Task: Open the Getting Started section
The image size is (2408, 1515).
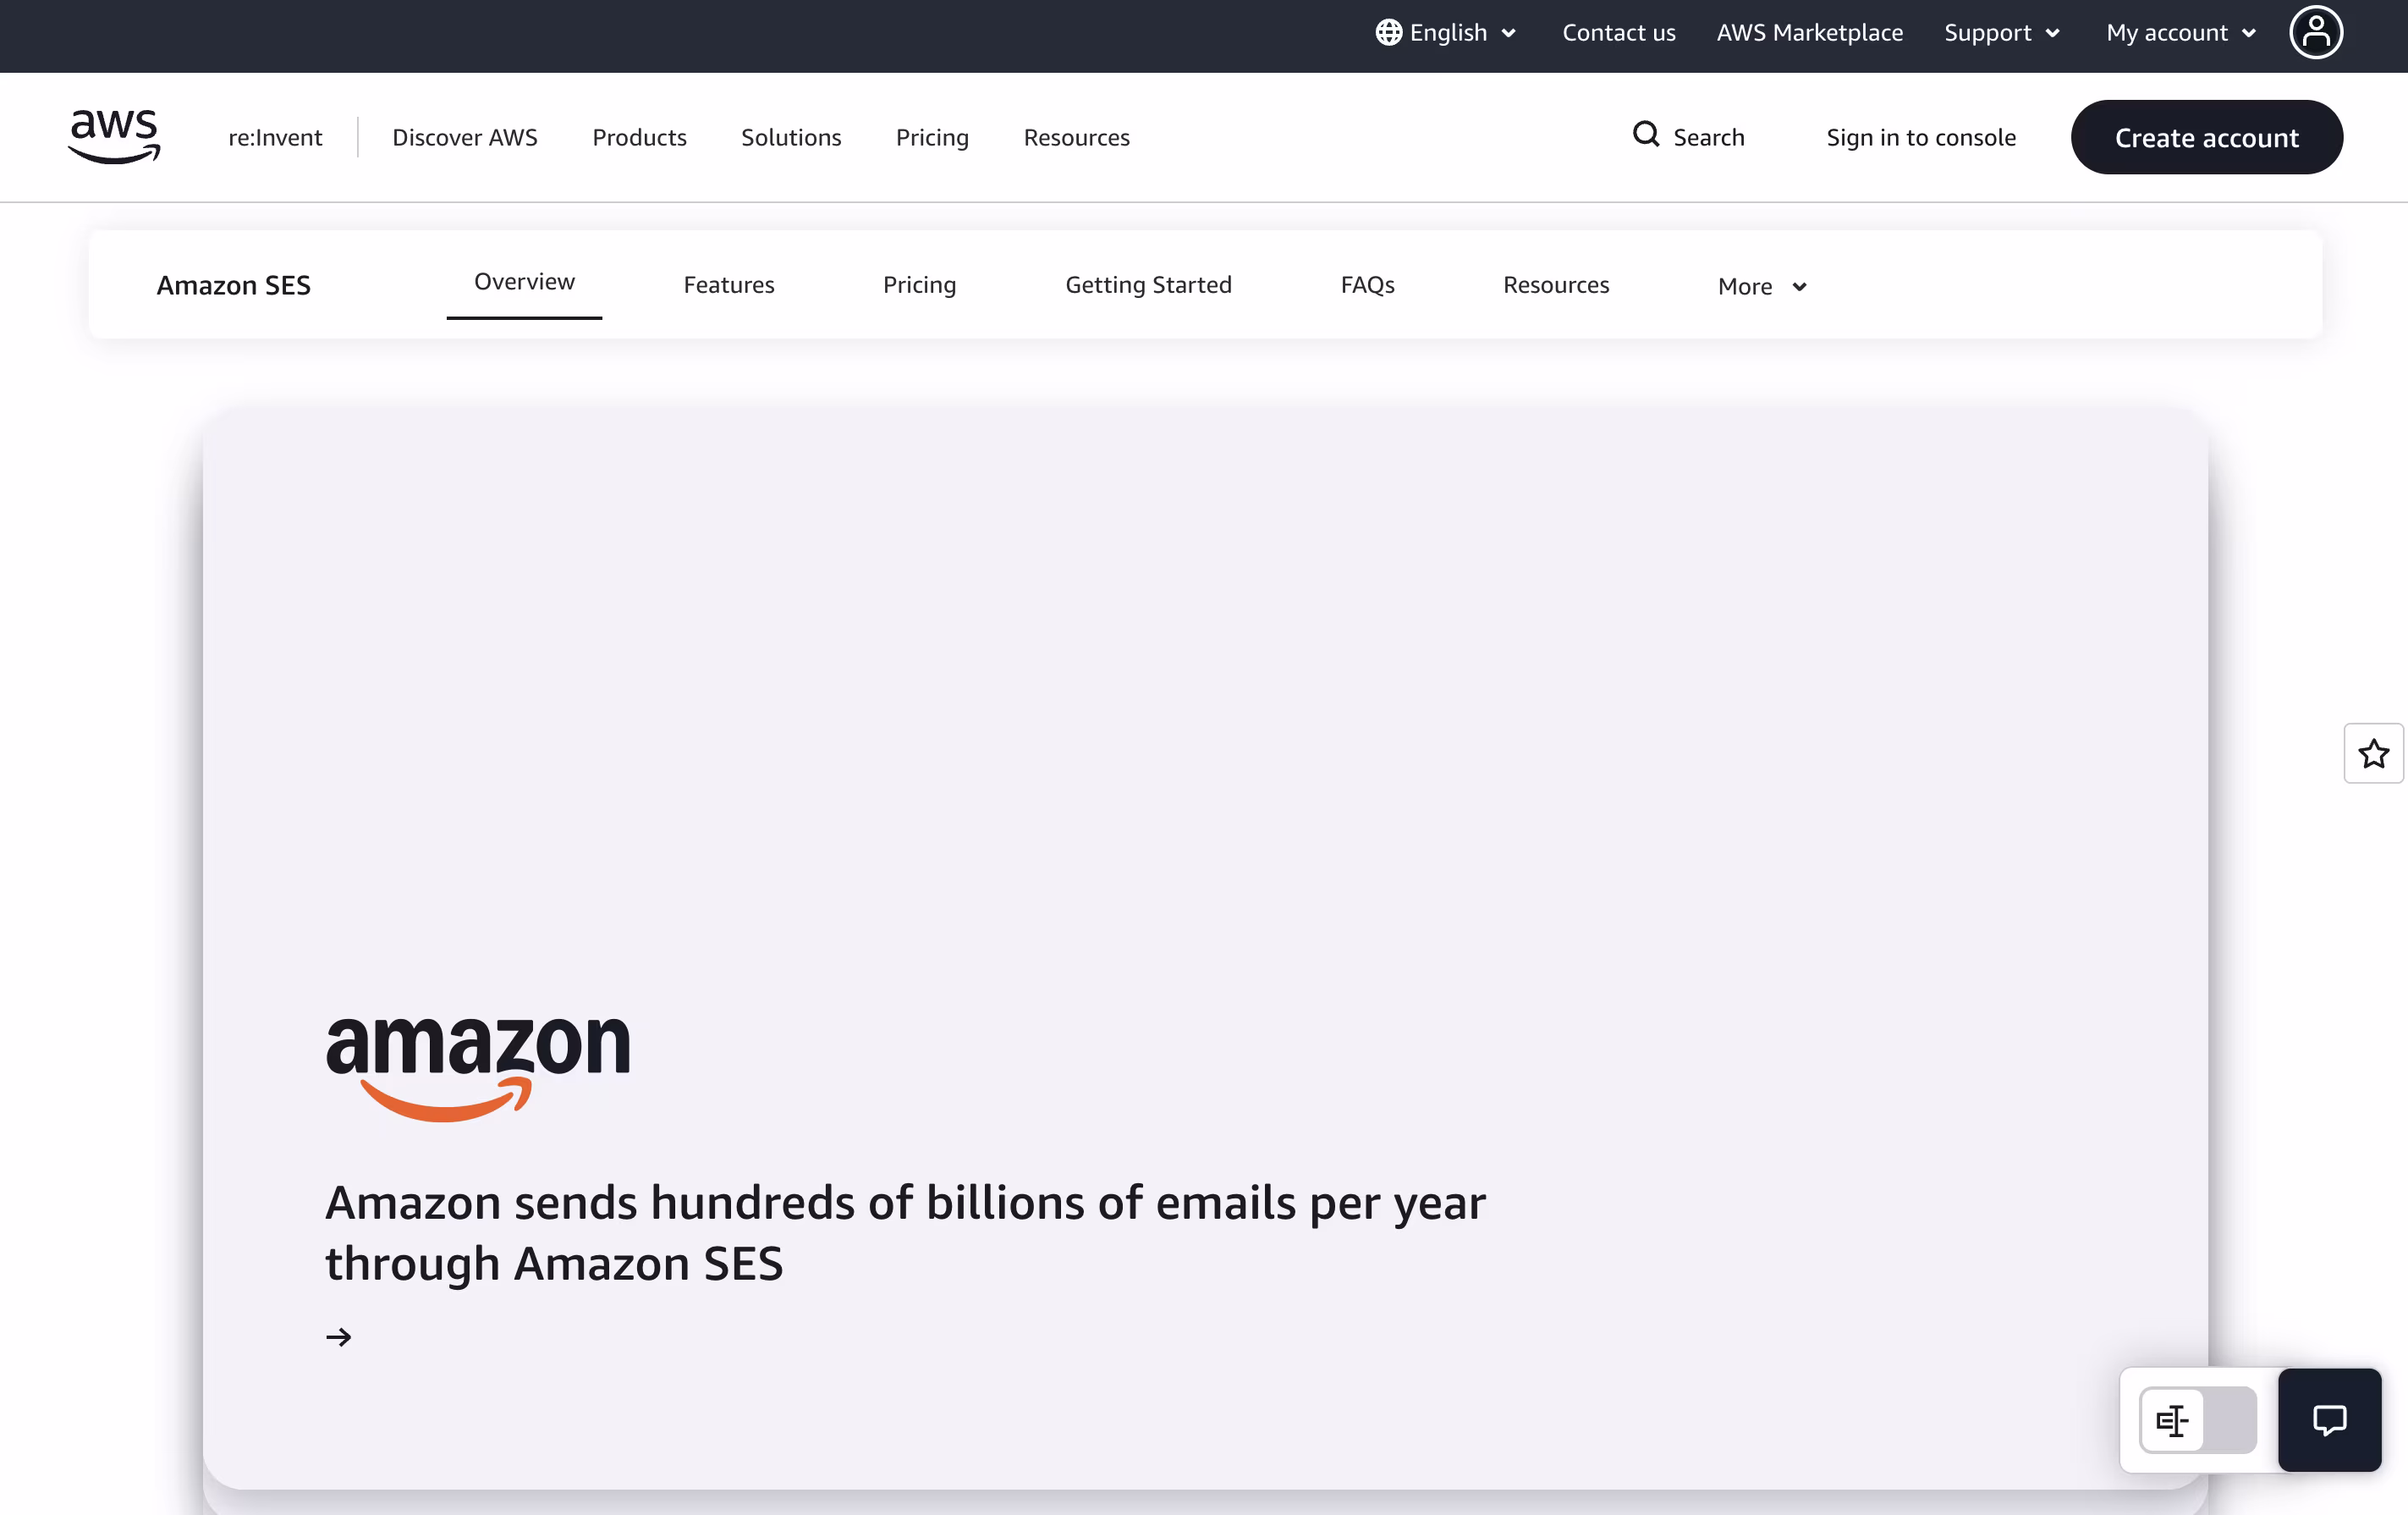Action: 1148,284
